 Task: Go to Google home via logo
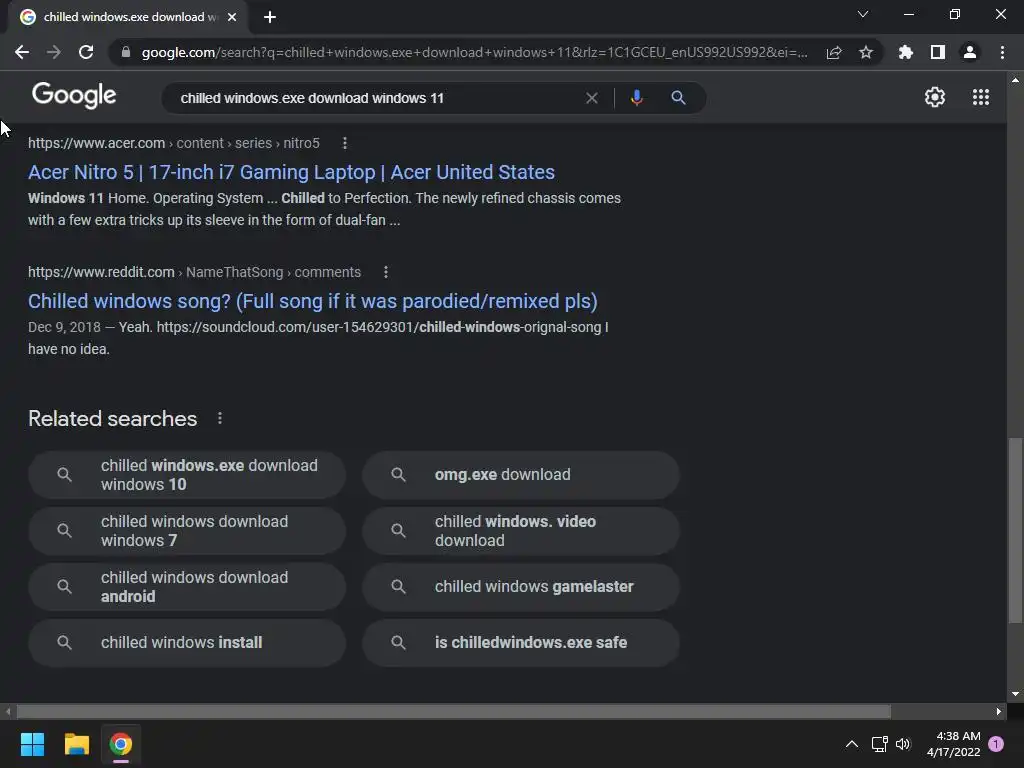pyautogui.click(x=74, y=95)
